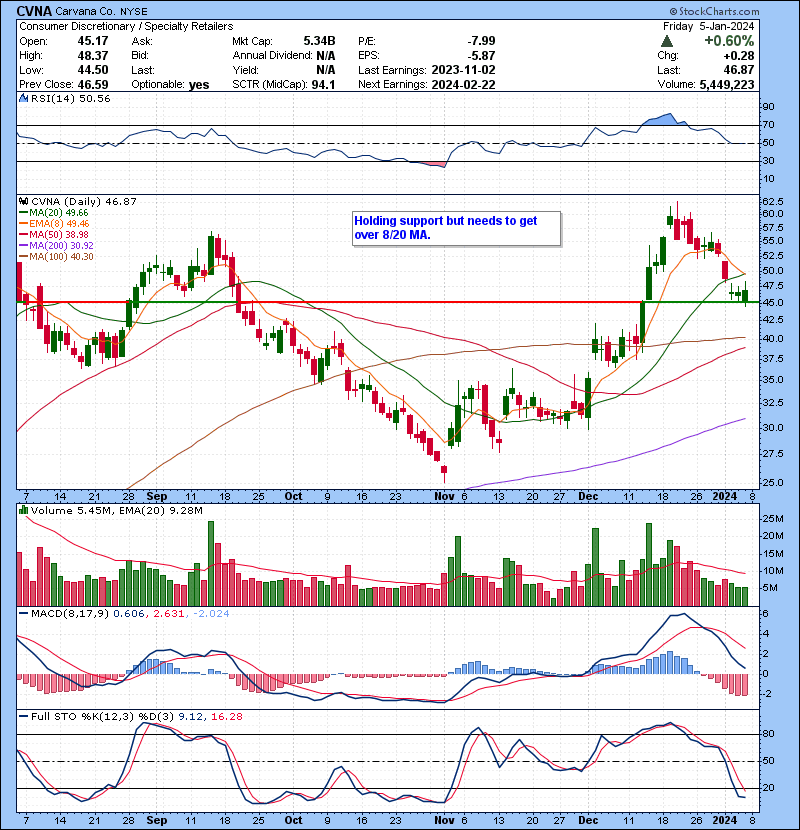Click the MA(100) 40.30 legend entry
The width and height of the screenshot is (800, 830).
click(56, 257)
